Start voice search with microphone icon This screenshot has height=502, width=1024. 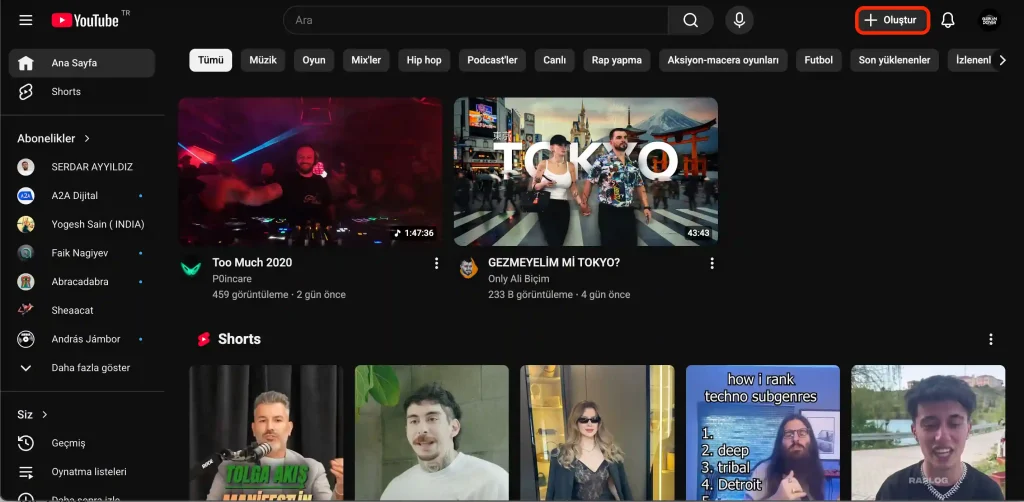coord(739,20)
